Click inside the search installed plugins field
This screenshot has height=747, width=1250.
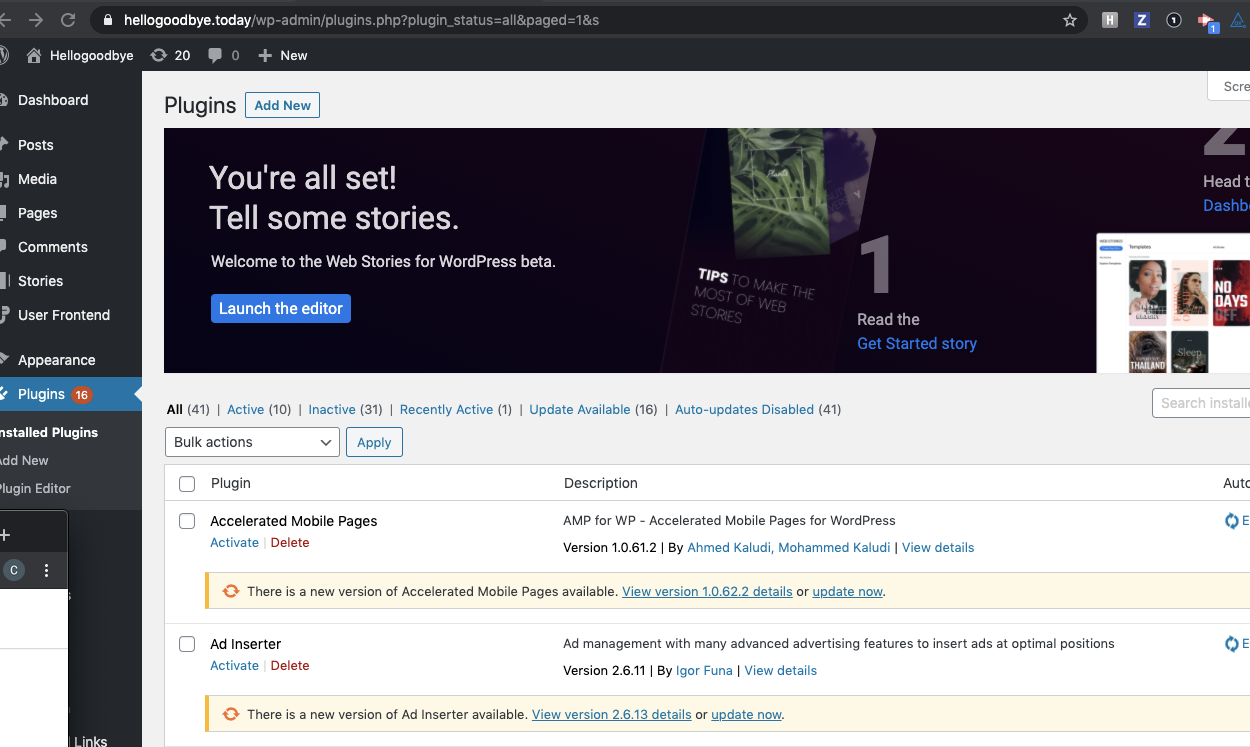[1205, 403]
